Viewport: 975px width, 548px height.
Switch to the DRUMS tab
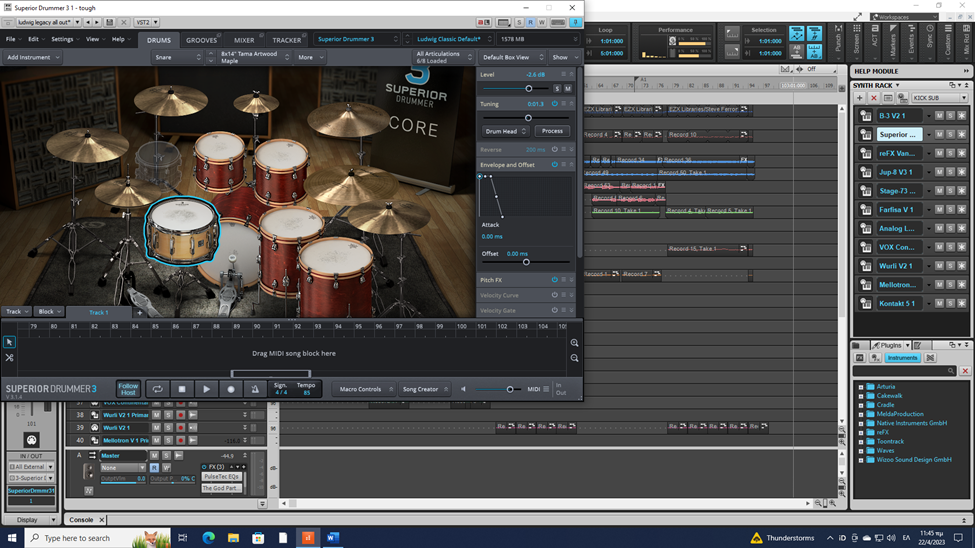(x=159, y=40)
